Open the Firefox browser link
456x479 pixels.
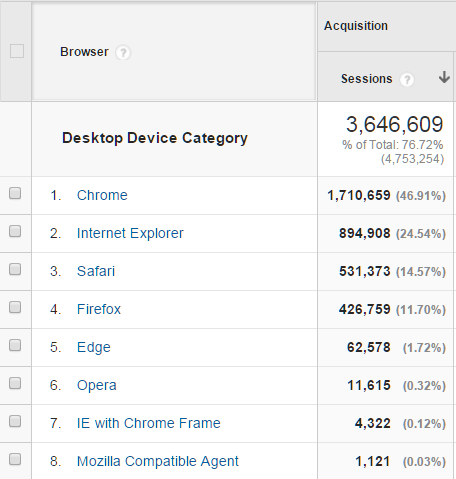pyautogui.click(x=99, y=309)
